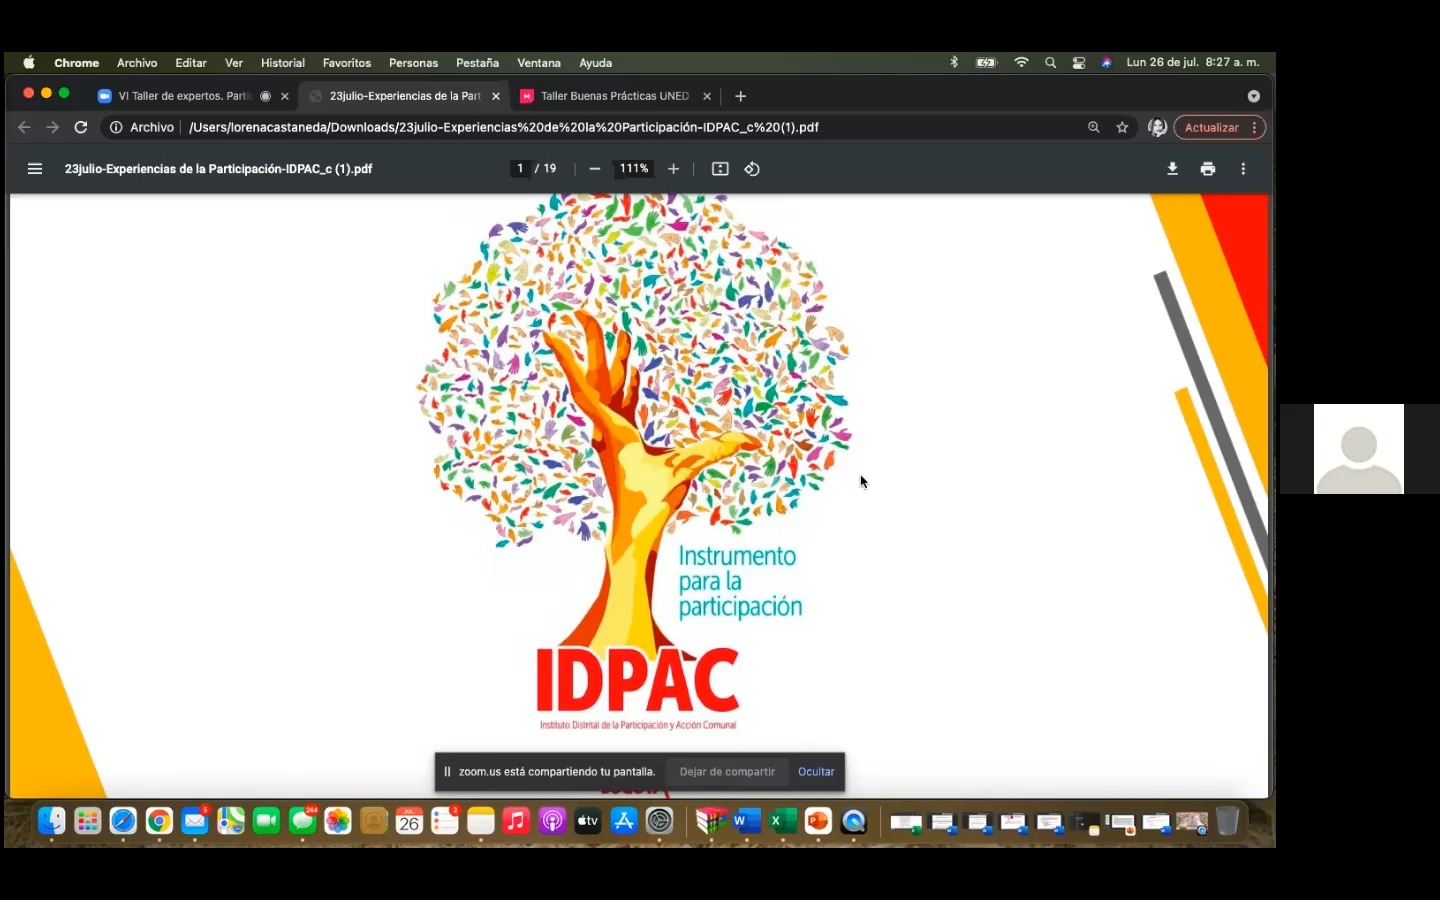This screenshot has width=1440, height=900.
Task: Open the Historial menu
Action: pyautogui.click(x=283, y=63)
